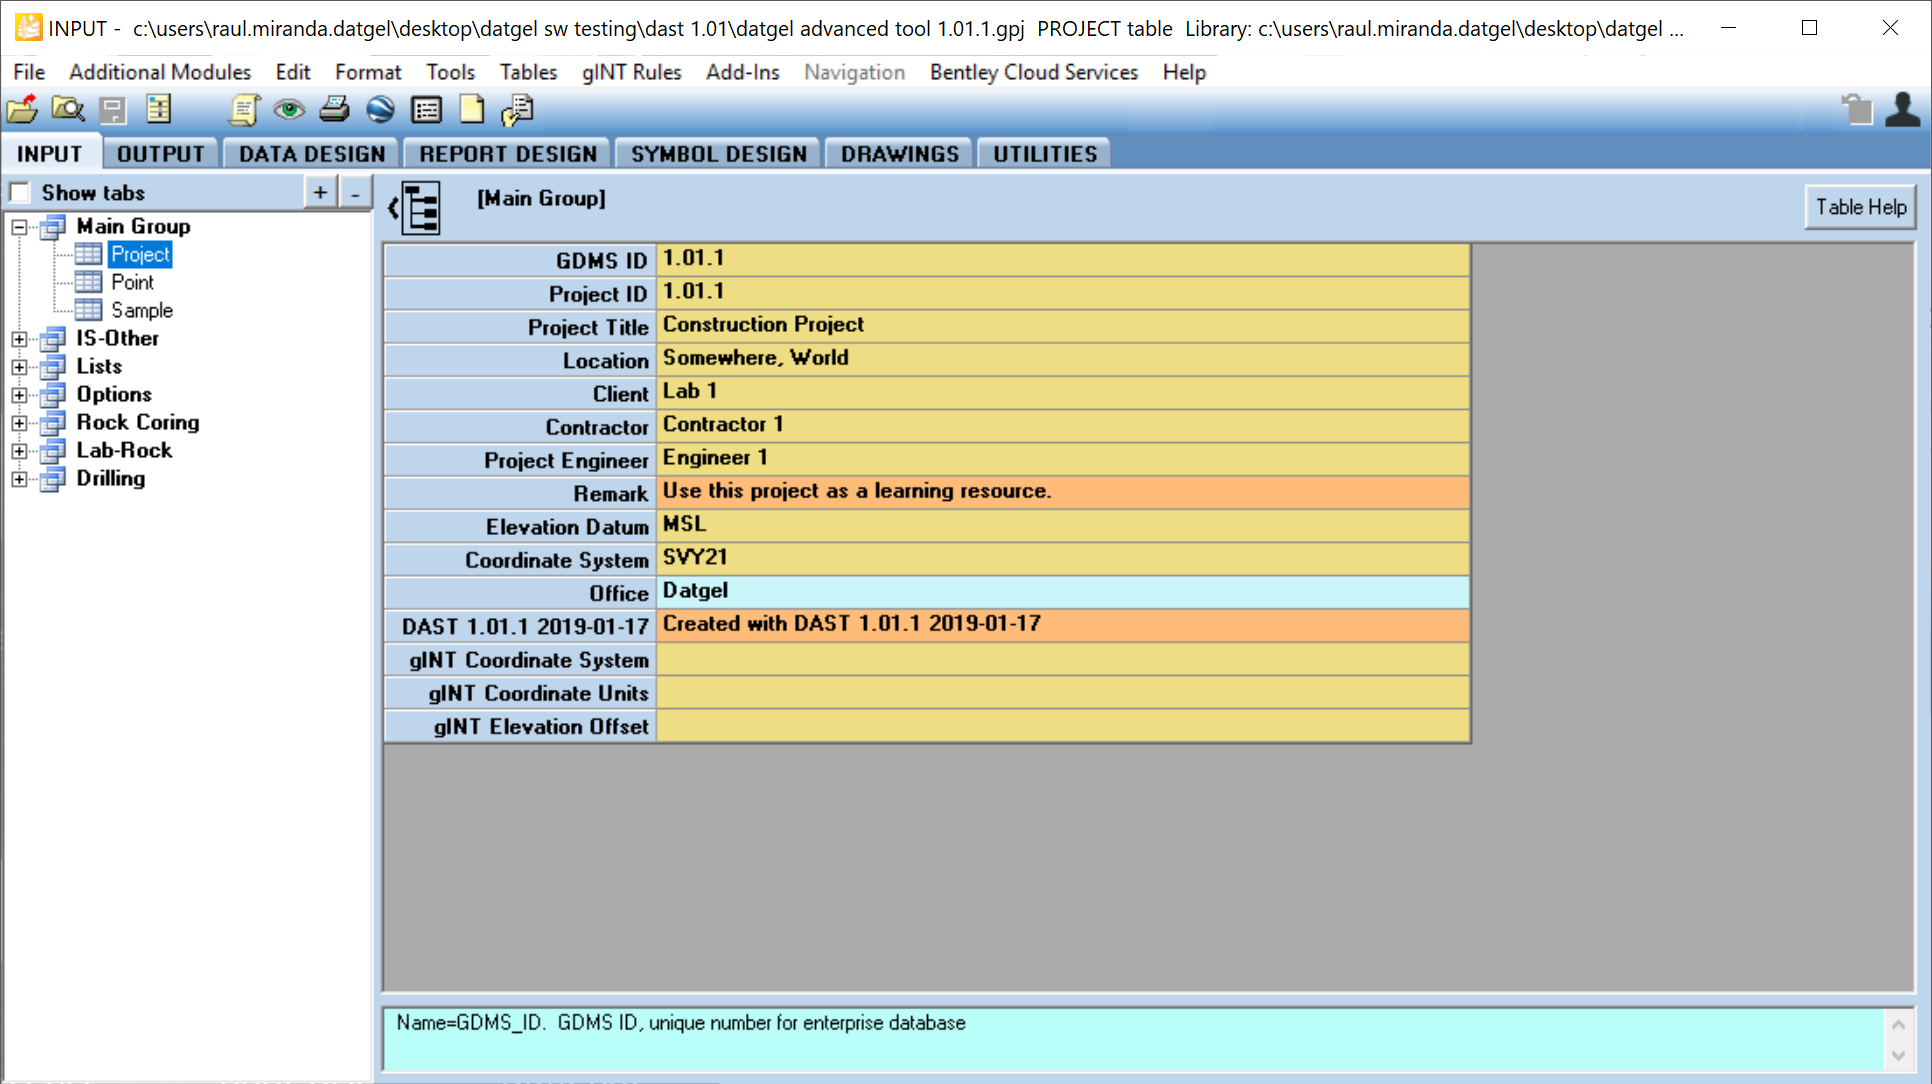1932x1084 pixels.
Task: Click the globe export toolbar icon
Action: pyautogui.click(x=380, y=110)
